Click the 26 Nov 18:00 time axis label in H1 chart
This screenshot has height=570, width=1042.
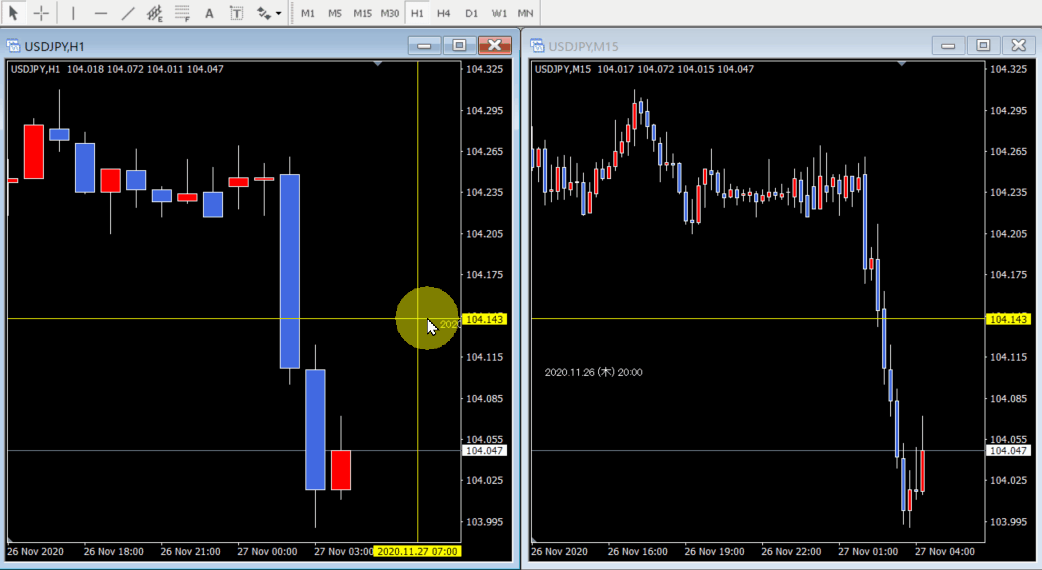pos(114,551)
